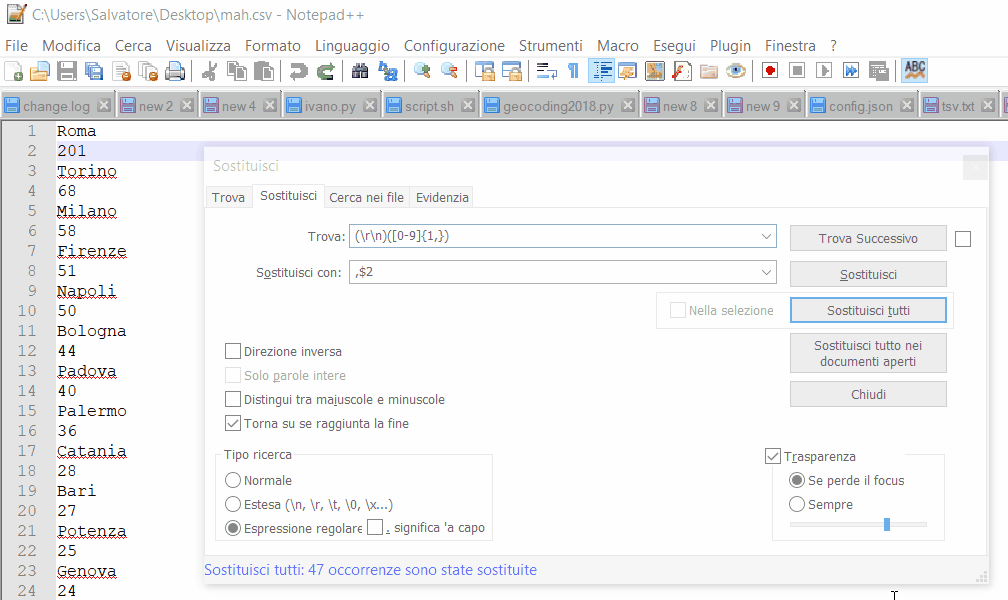Click the Print toolbar icon
Screen dimensions: 1008x600
(x=175, y=71)
